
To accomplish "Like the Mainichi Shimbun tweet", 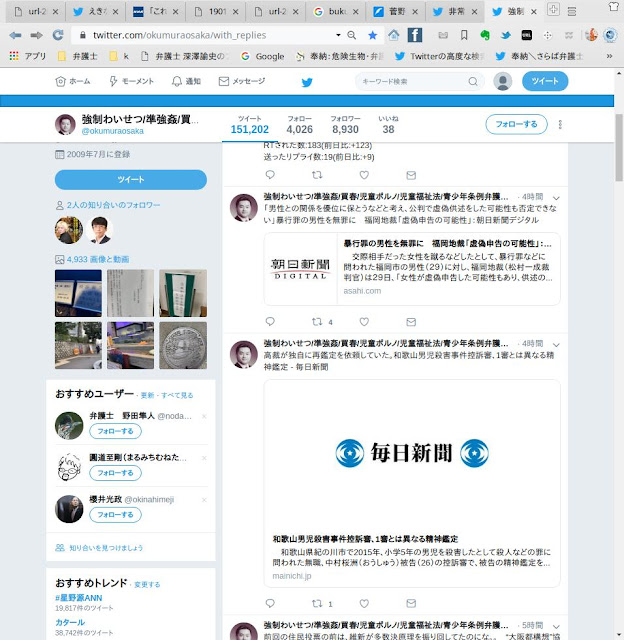I will 364,603.
